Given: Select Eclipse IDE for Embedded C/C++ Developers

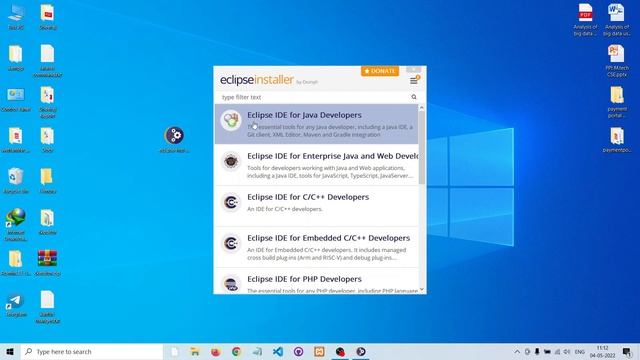Looking at the screenshot, I should pyautogui.click(x=316, y=247).
